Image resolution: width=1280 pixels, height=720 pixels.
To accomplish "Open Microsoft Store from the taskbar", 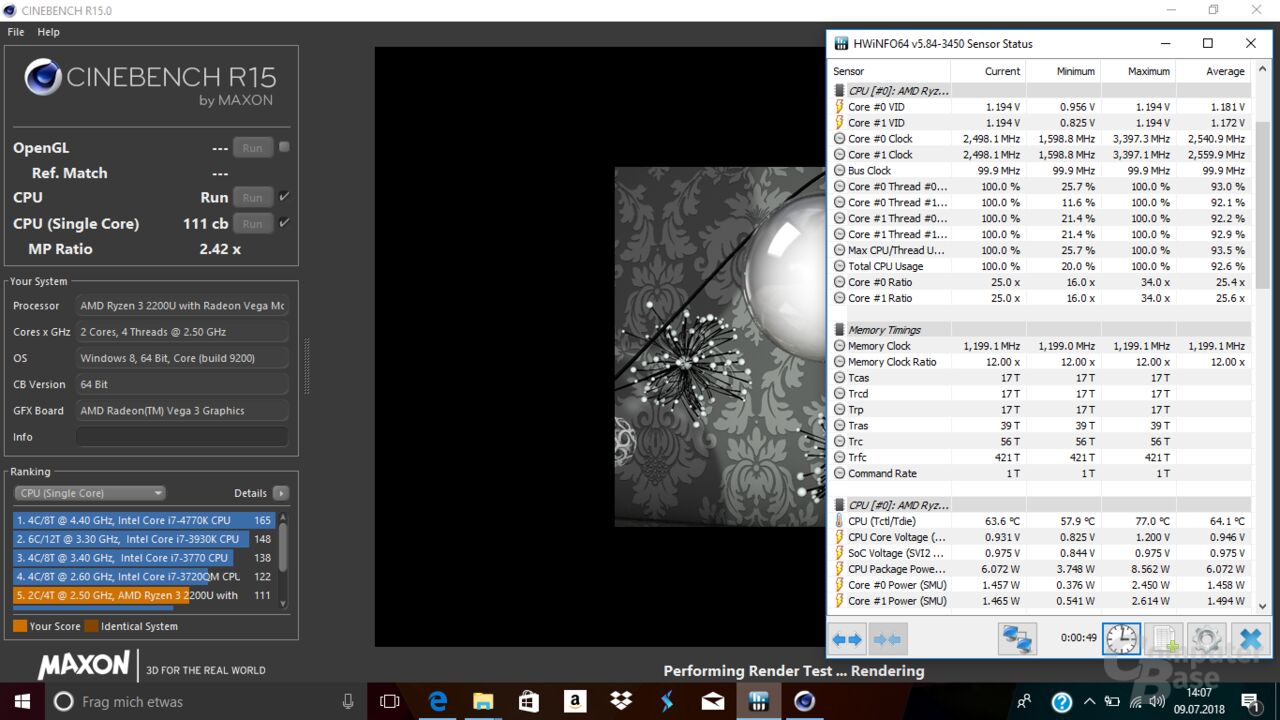I will click(529, 701).
